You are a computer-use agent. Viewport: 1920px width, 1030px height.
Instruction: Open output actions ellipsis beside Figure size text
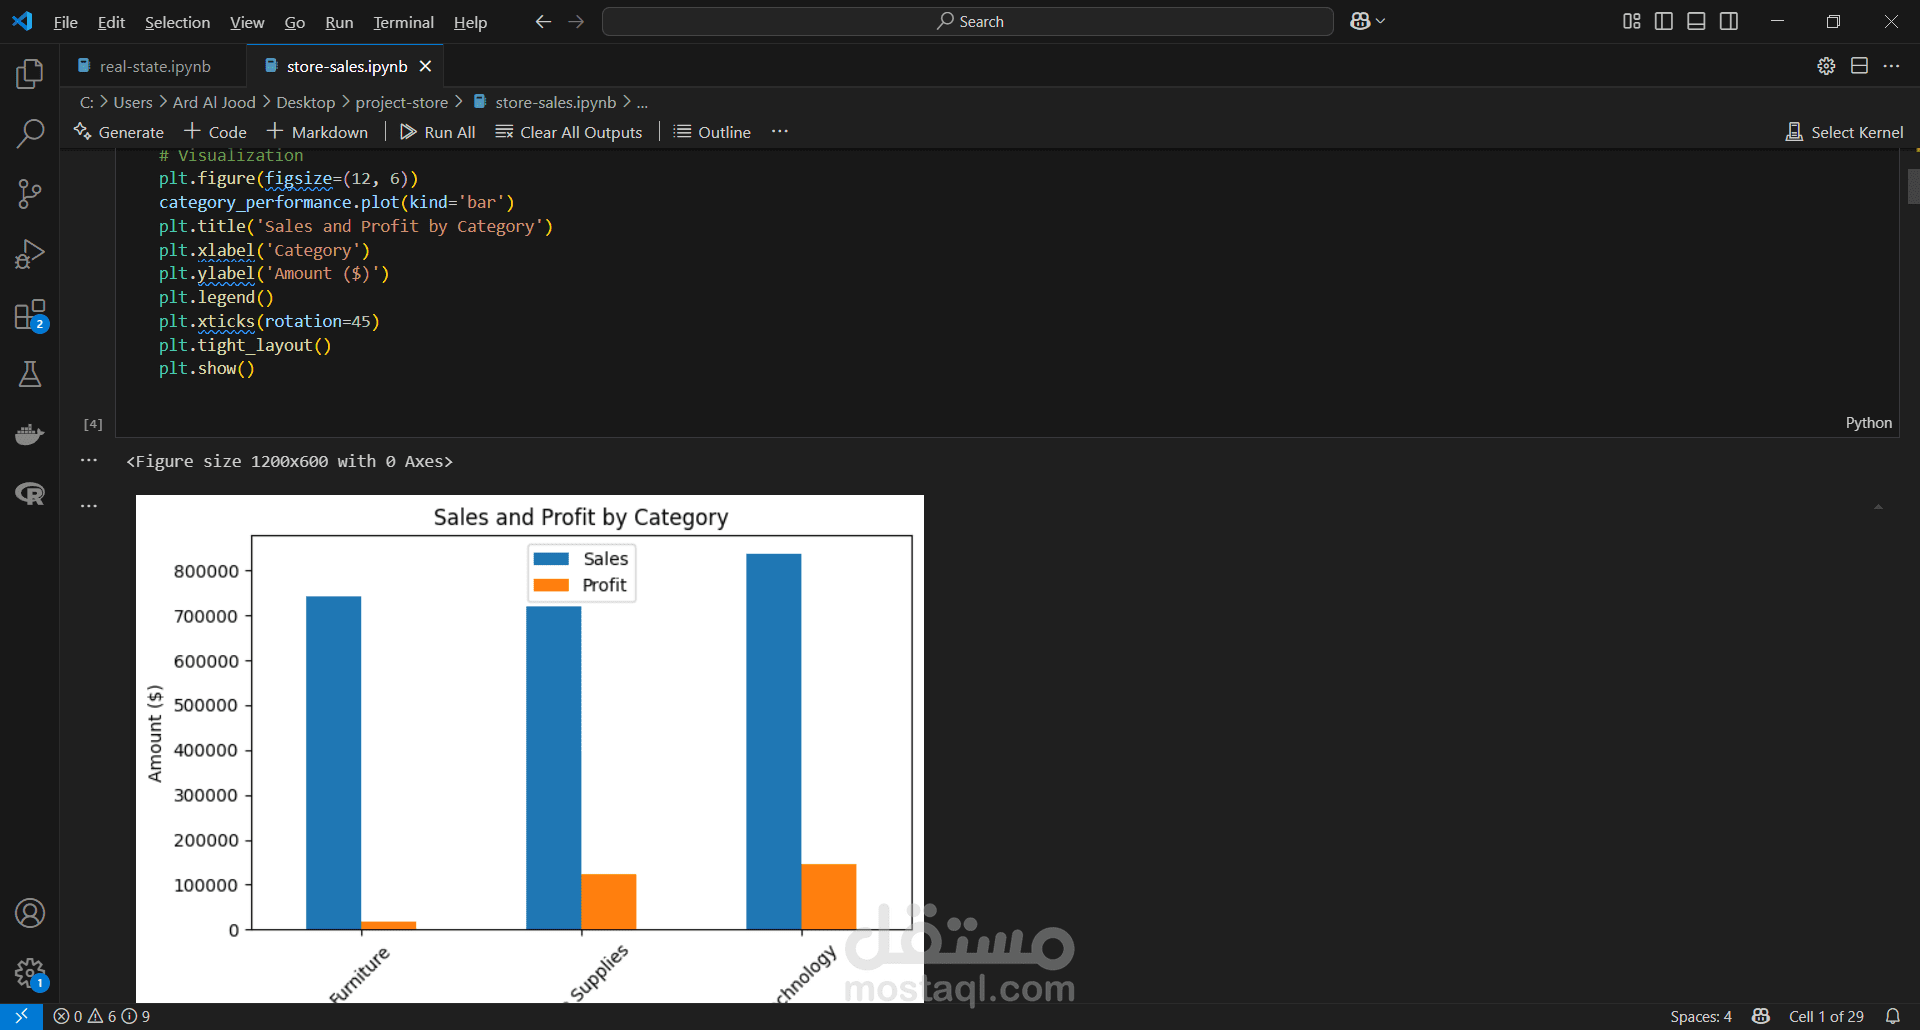point(89,461)
